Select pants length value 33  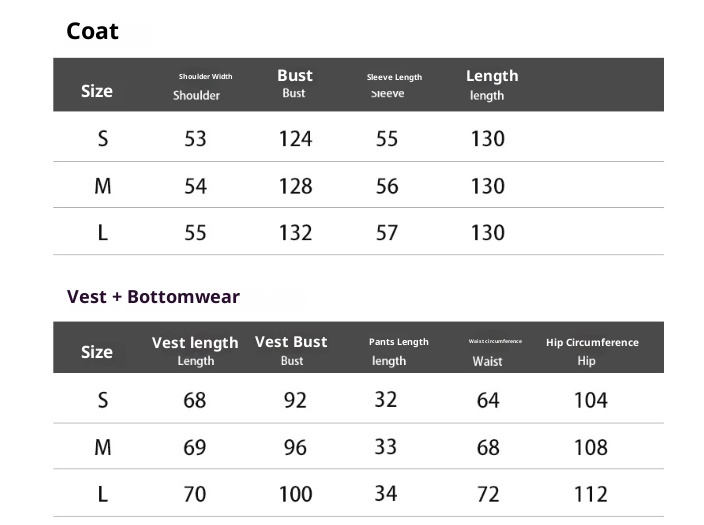coord(386,447)
